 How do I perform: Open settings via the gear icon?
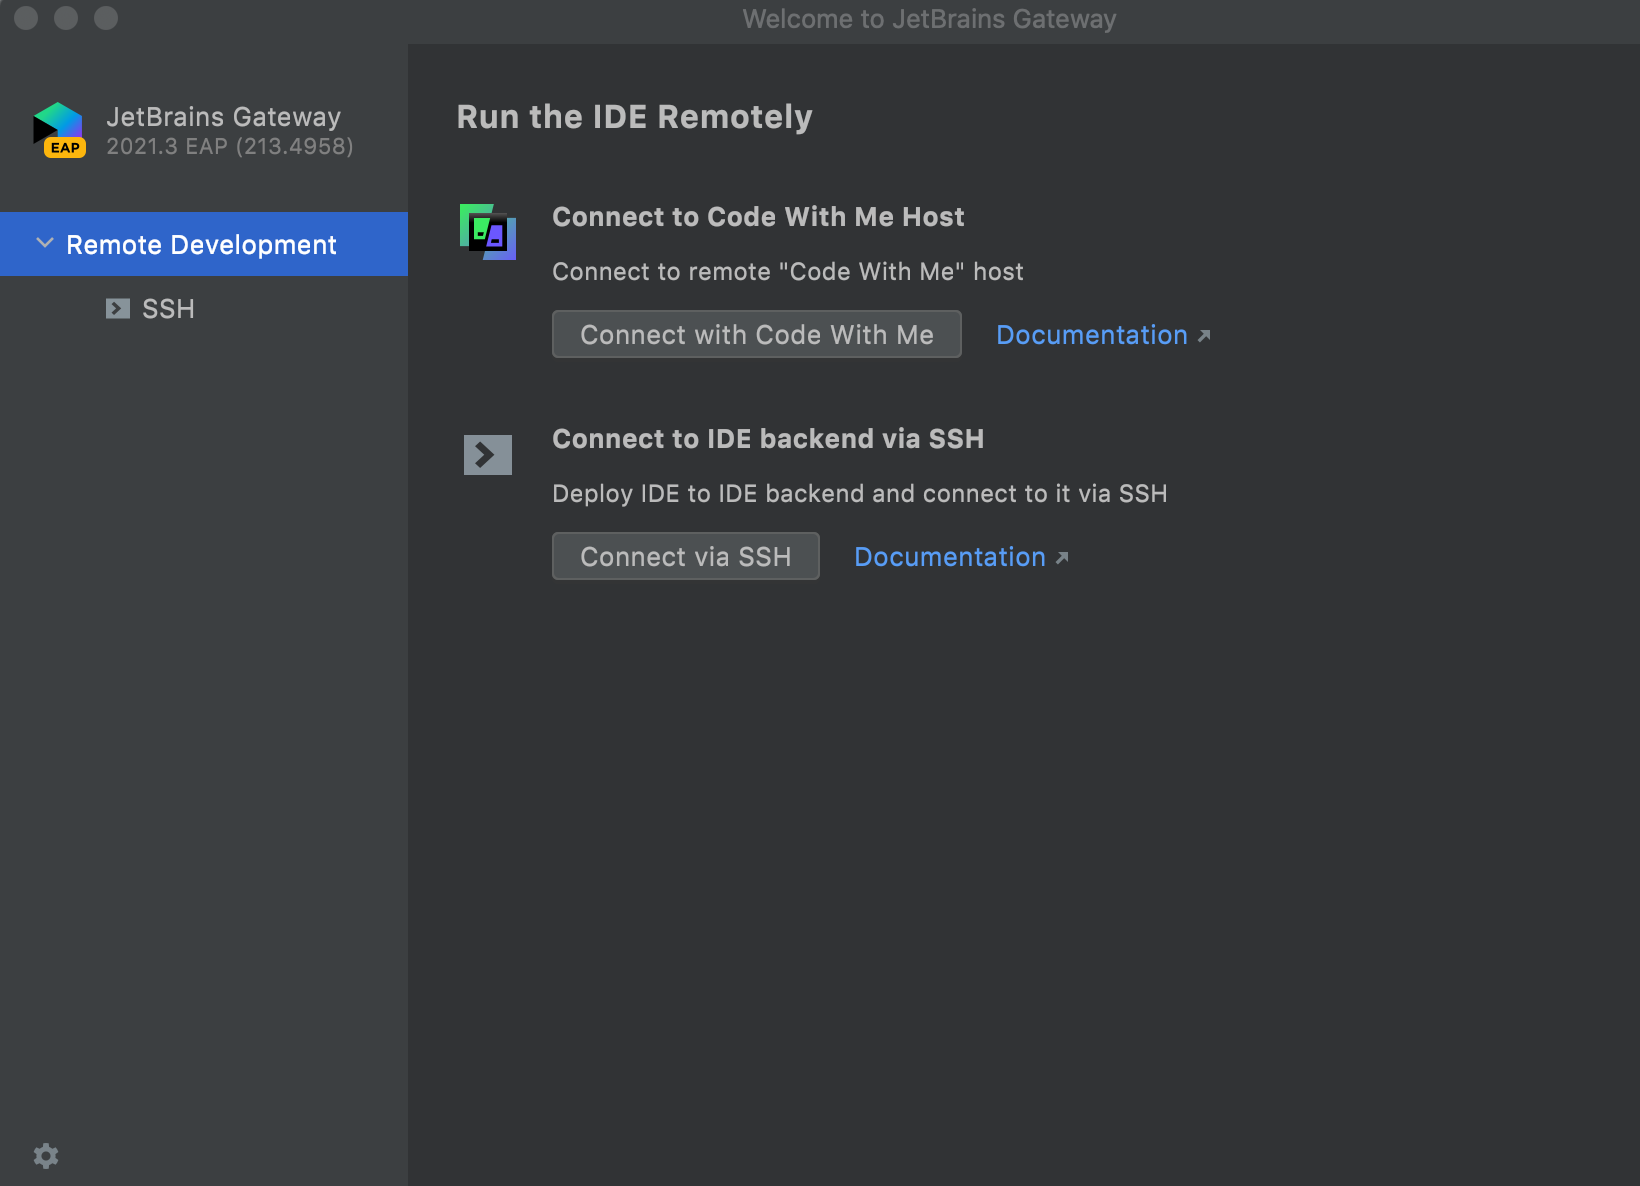[46, 1156]
